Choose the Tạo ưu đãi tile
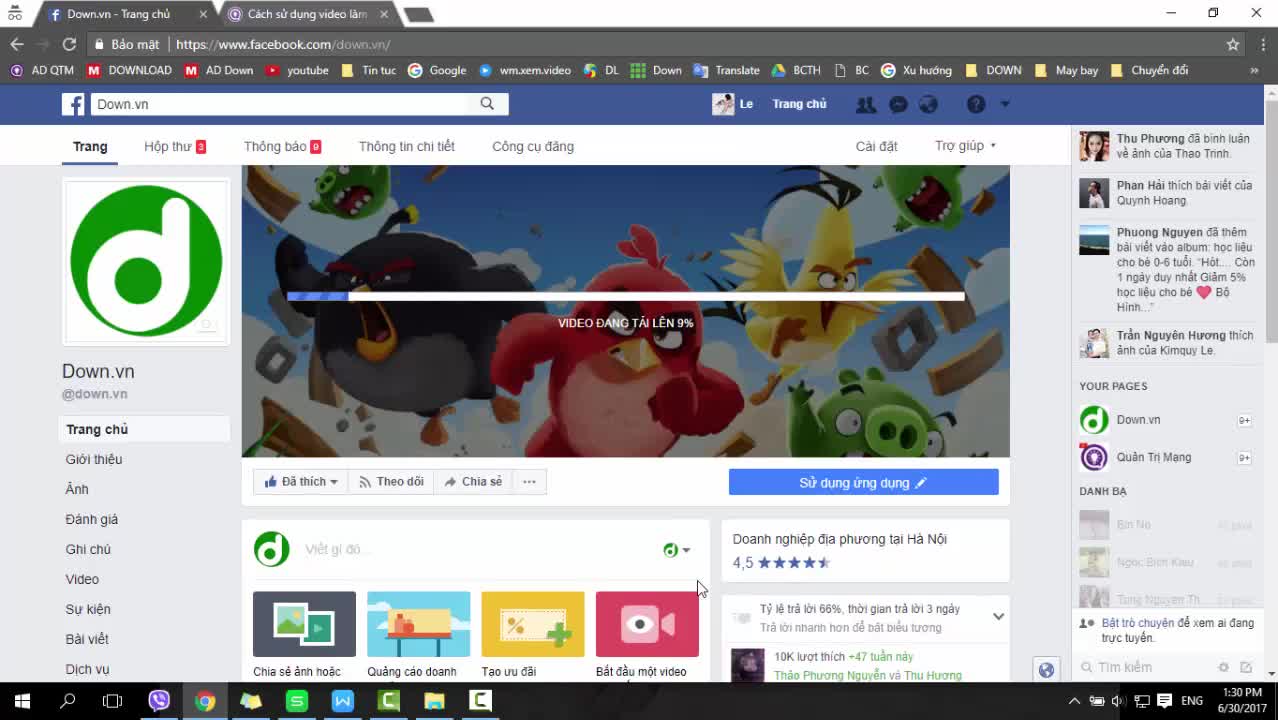The width and height of the screenshot is (1278, 720). tap(533, 634)
